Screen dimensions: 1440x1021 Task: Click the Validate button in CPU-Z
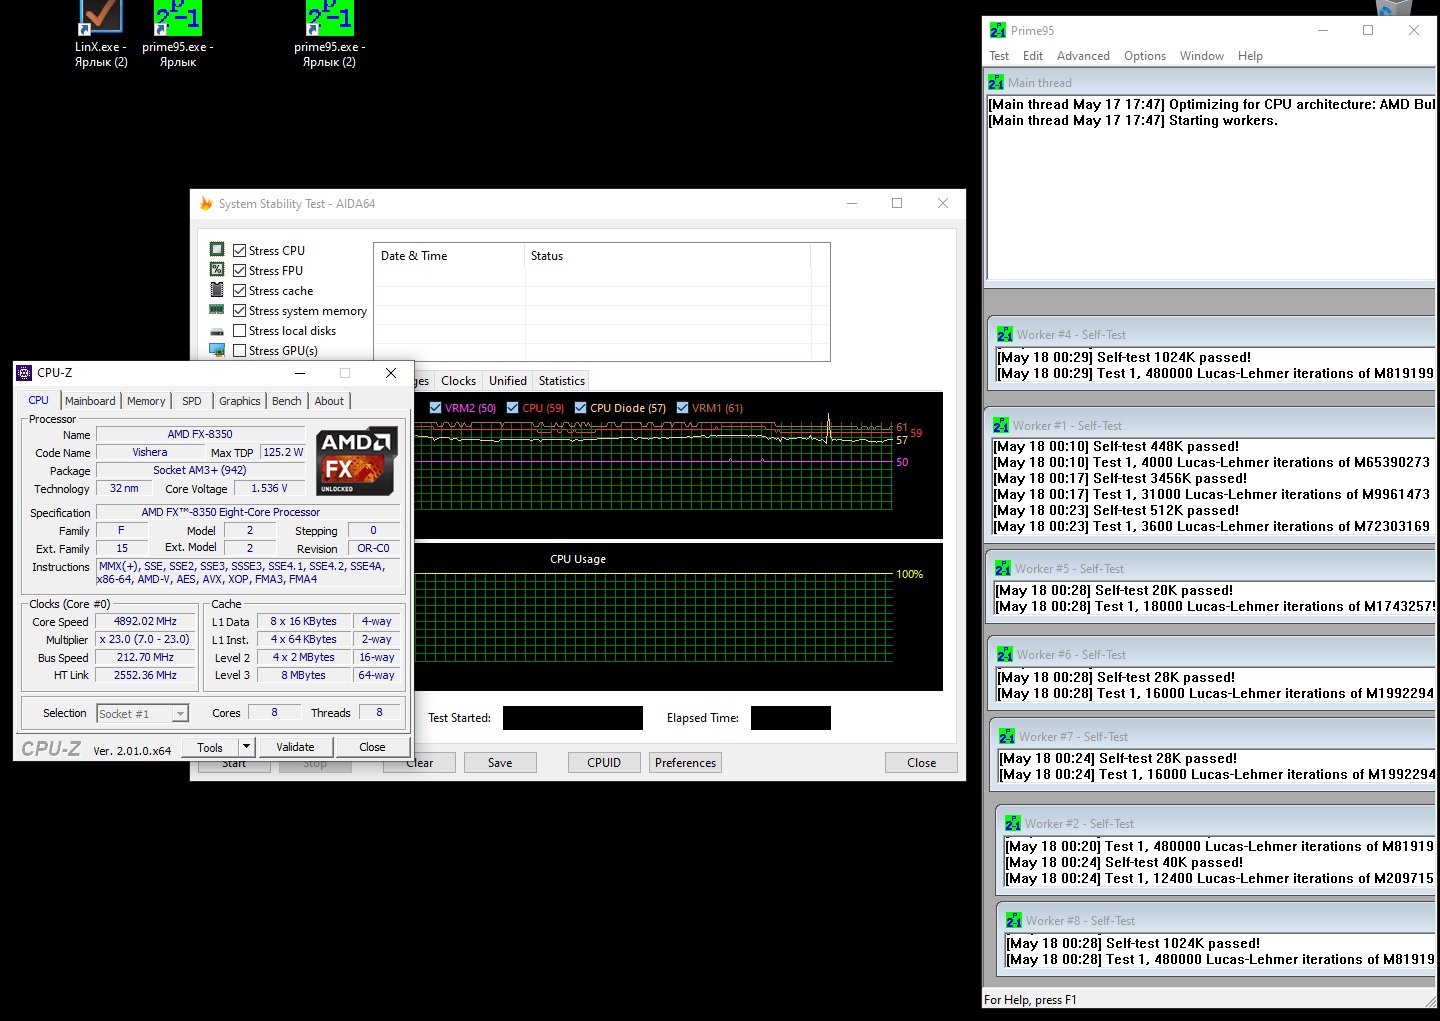tap(295, 747)
